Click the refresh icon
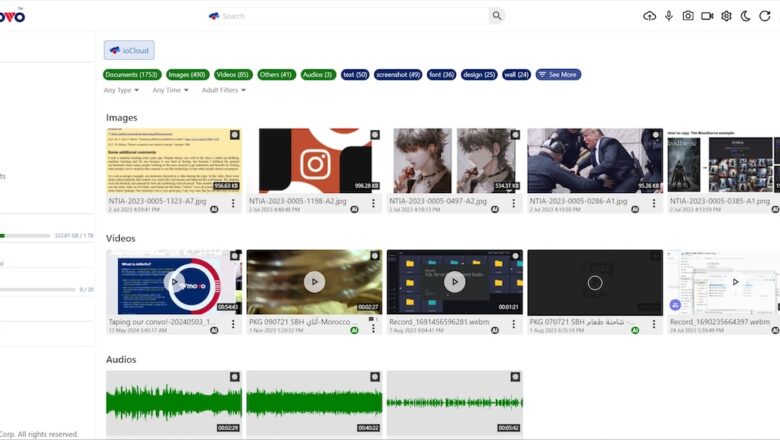Screen dimensions: 780x440 (x=765, y=16)
